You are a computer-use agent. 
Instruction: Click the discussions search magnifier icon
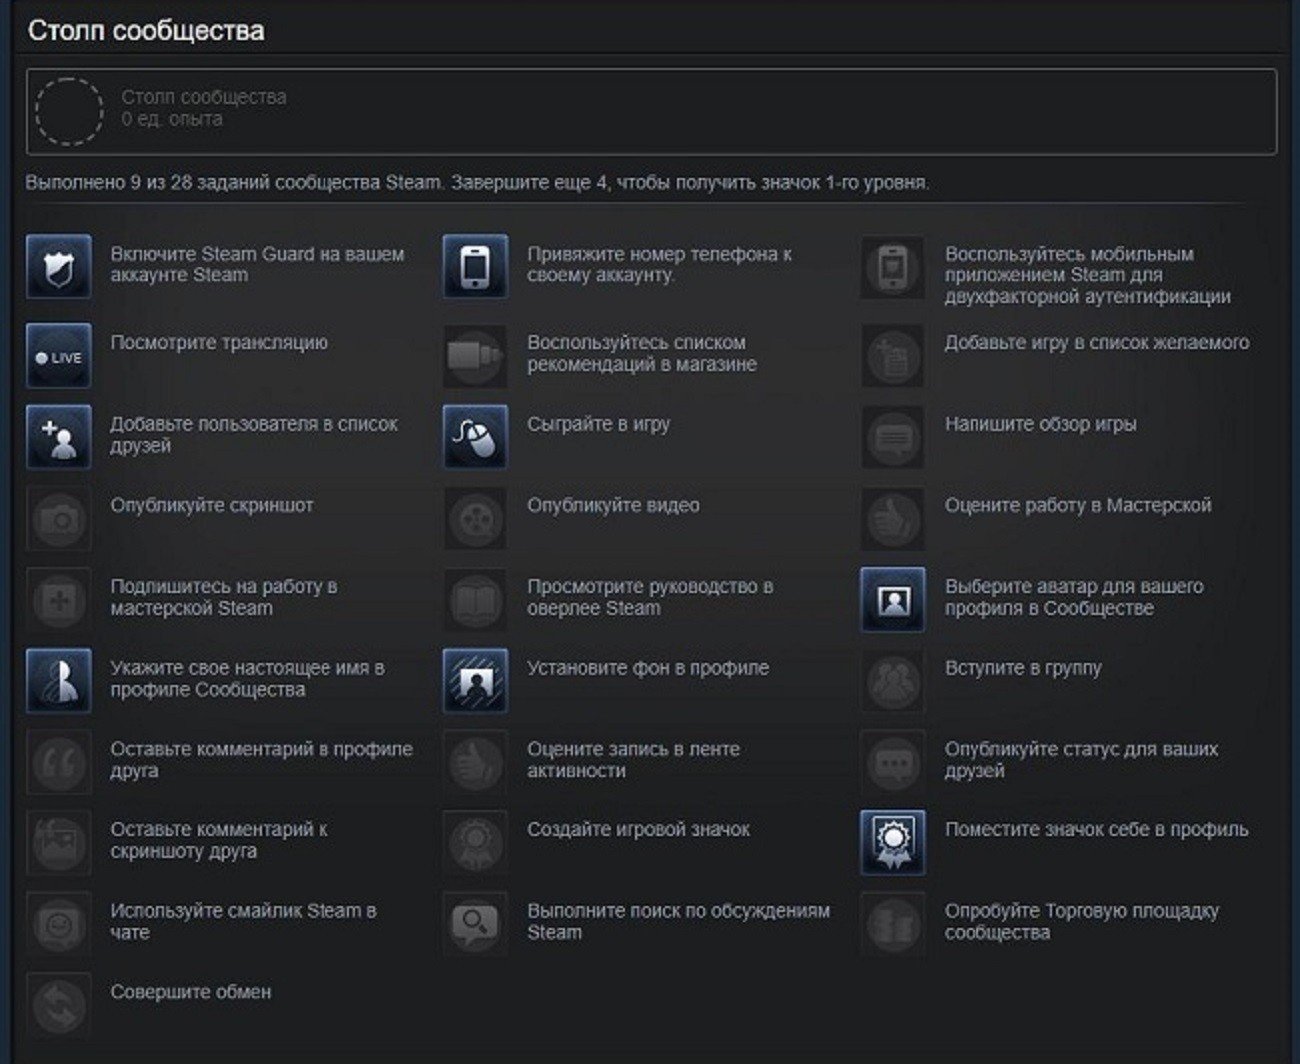pyautogui.click(x=476, y=923)
